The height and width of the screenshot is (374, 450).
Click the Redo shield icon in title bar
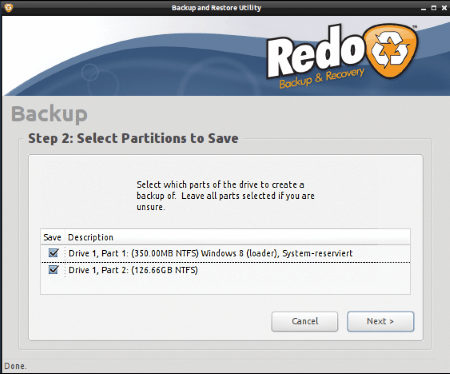tap(8, 8)
